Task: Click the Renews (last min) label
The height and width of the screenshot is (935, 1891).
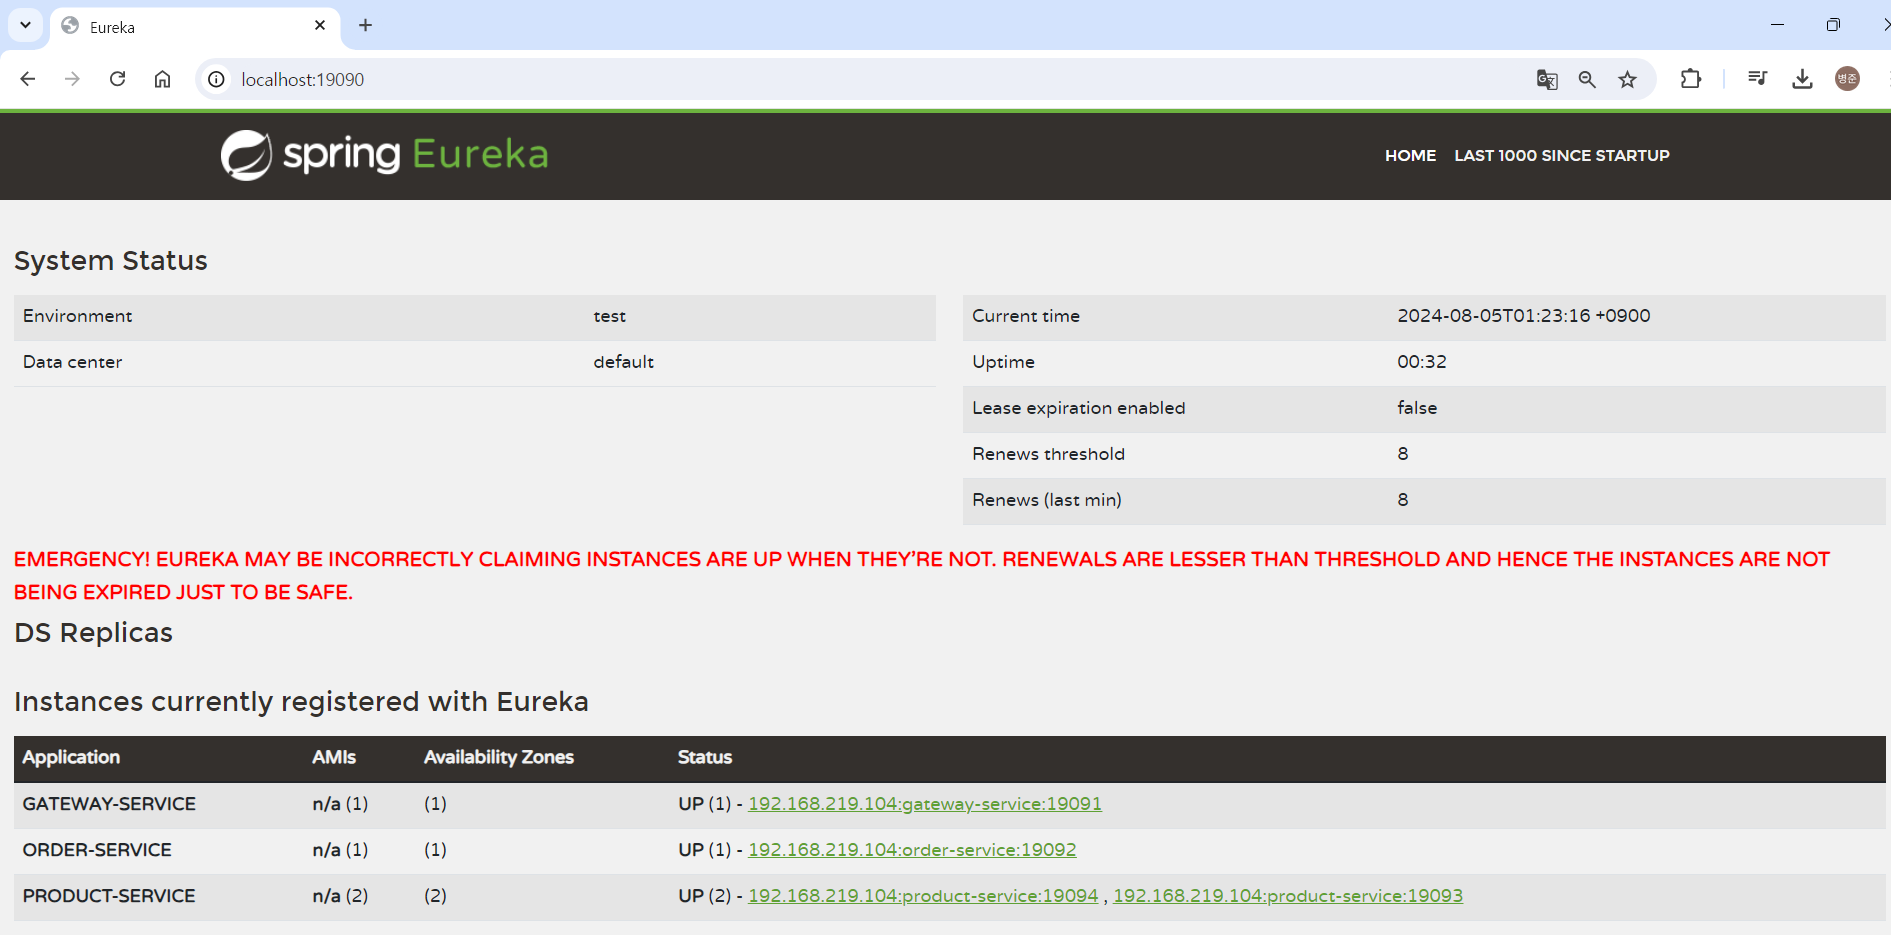Action: (1046, 500)
